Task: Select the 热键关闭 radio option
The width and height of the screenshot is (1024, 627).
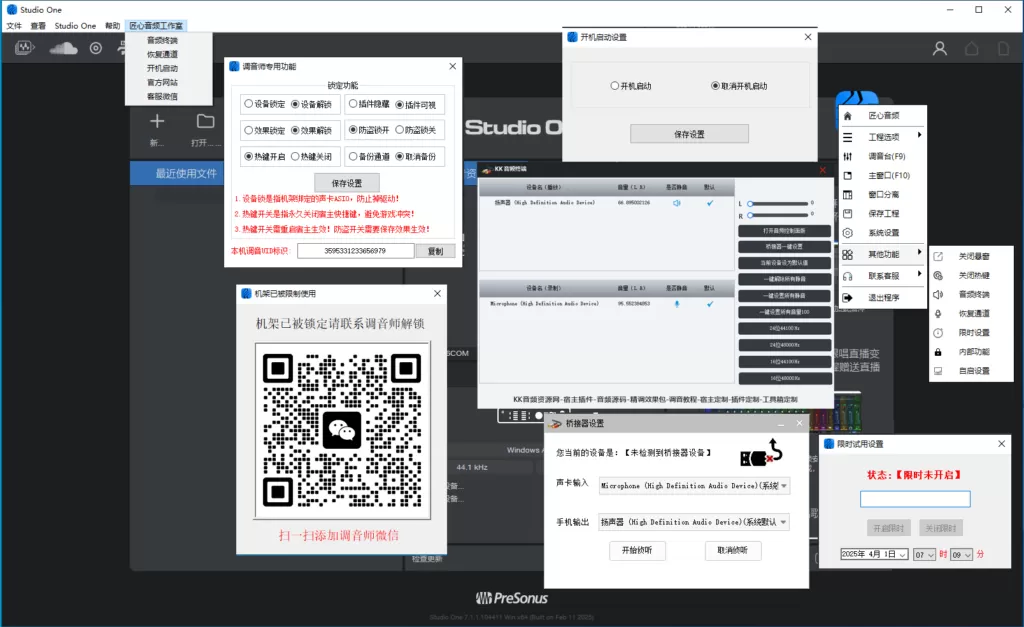Action: click(295, 157)
